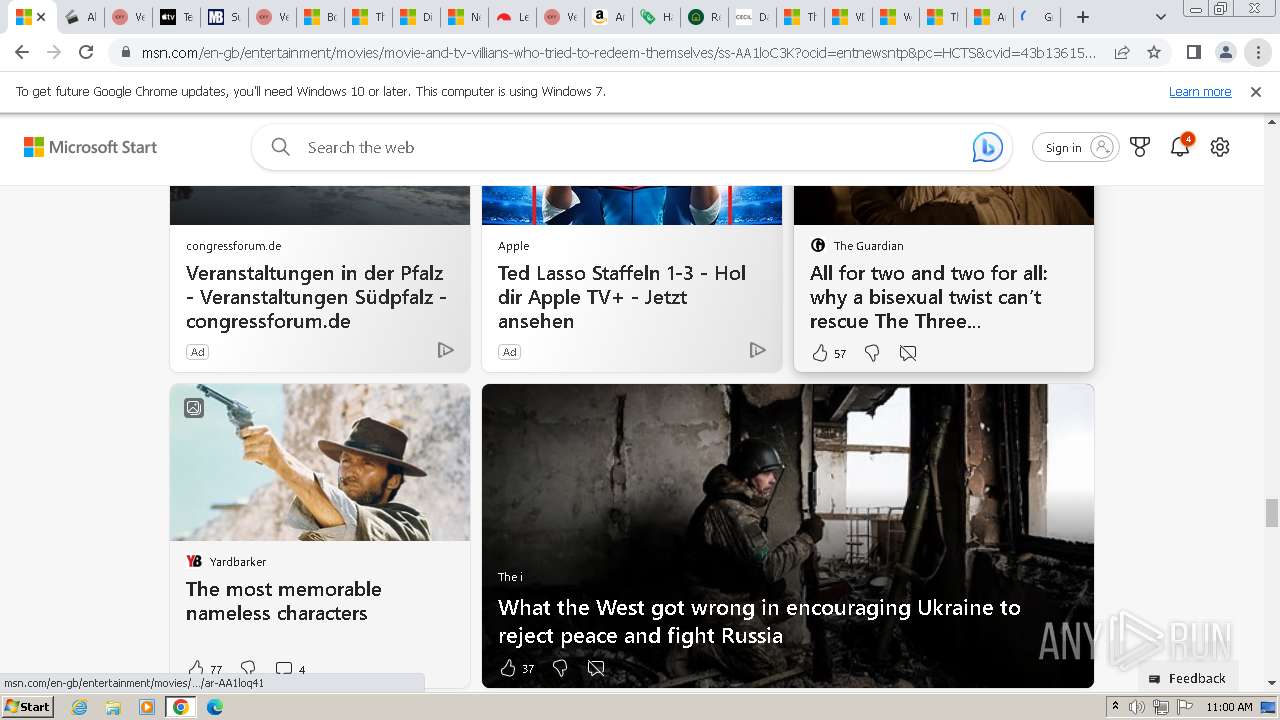Open 'What the West got wrong' Ukraine article

point(759,621)
